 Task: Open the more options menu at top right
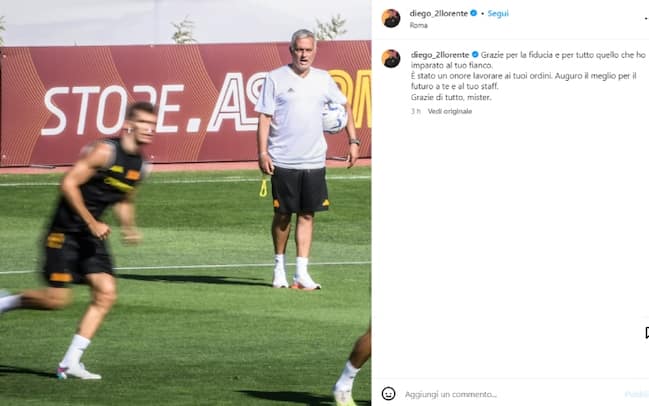tap(646, 18)
